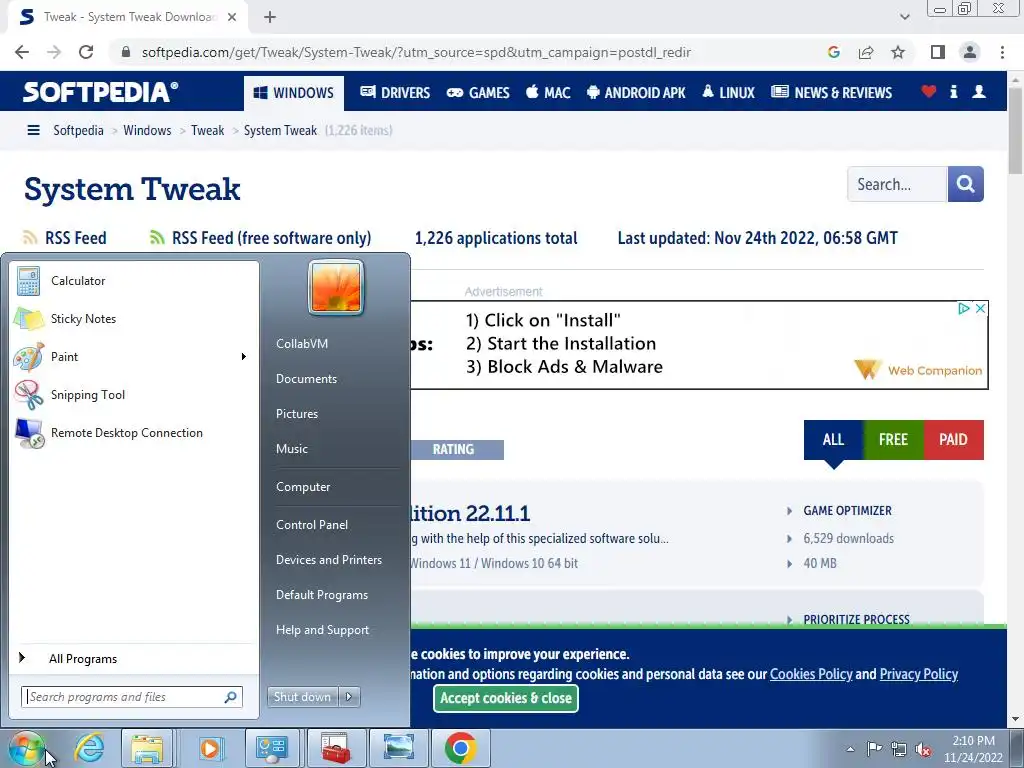Select the Games category tab

click(x=477, y=93)
